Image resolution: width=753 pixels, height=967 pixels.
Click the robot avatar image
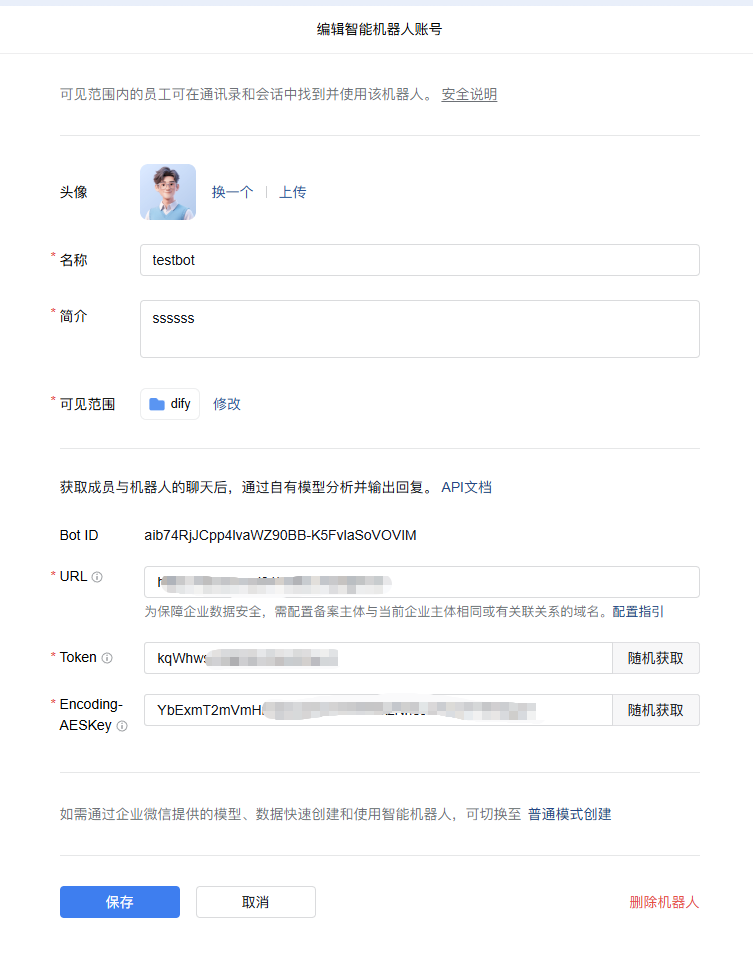point(168,192)
